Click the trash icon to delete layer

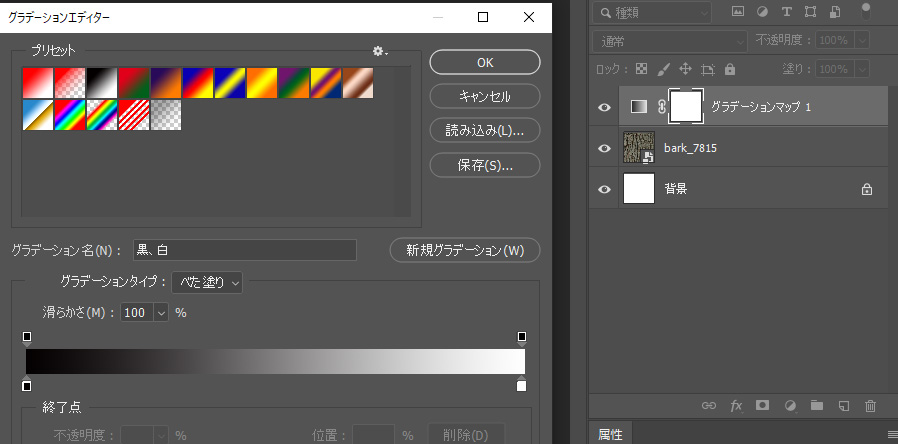(x=870, y=406)
